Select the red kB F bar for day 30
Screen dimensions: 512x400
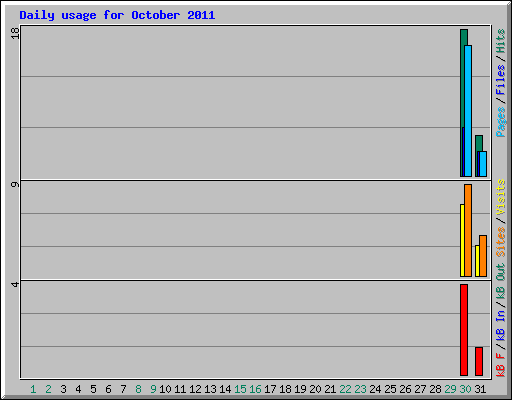[x=464, y=330]
